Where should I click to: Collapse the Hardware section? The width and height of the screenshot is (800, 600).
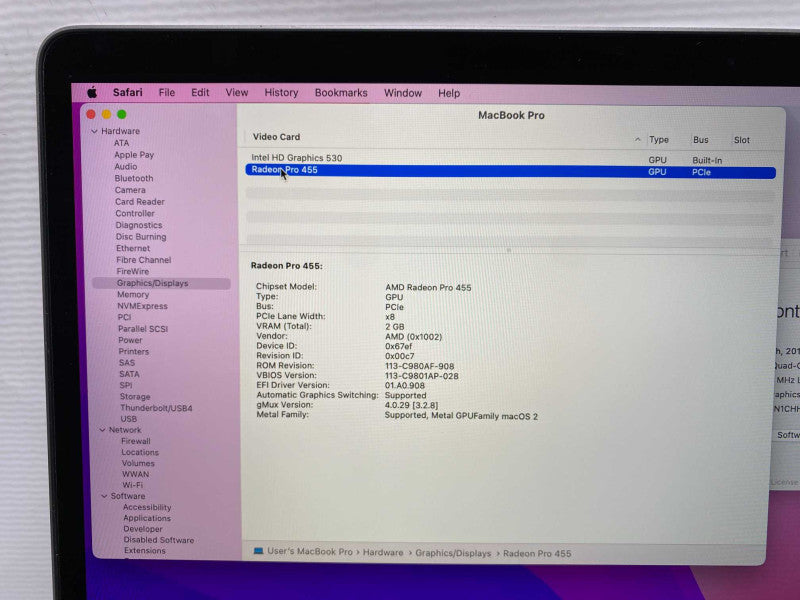tap(94, 131)
